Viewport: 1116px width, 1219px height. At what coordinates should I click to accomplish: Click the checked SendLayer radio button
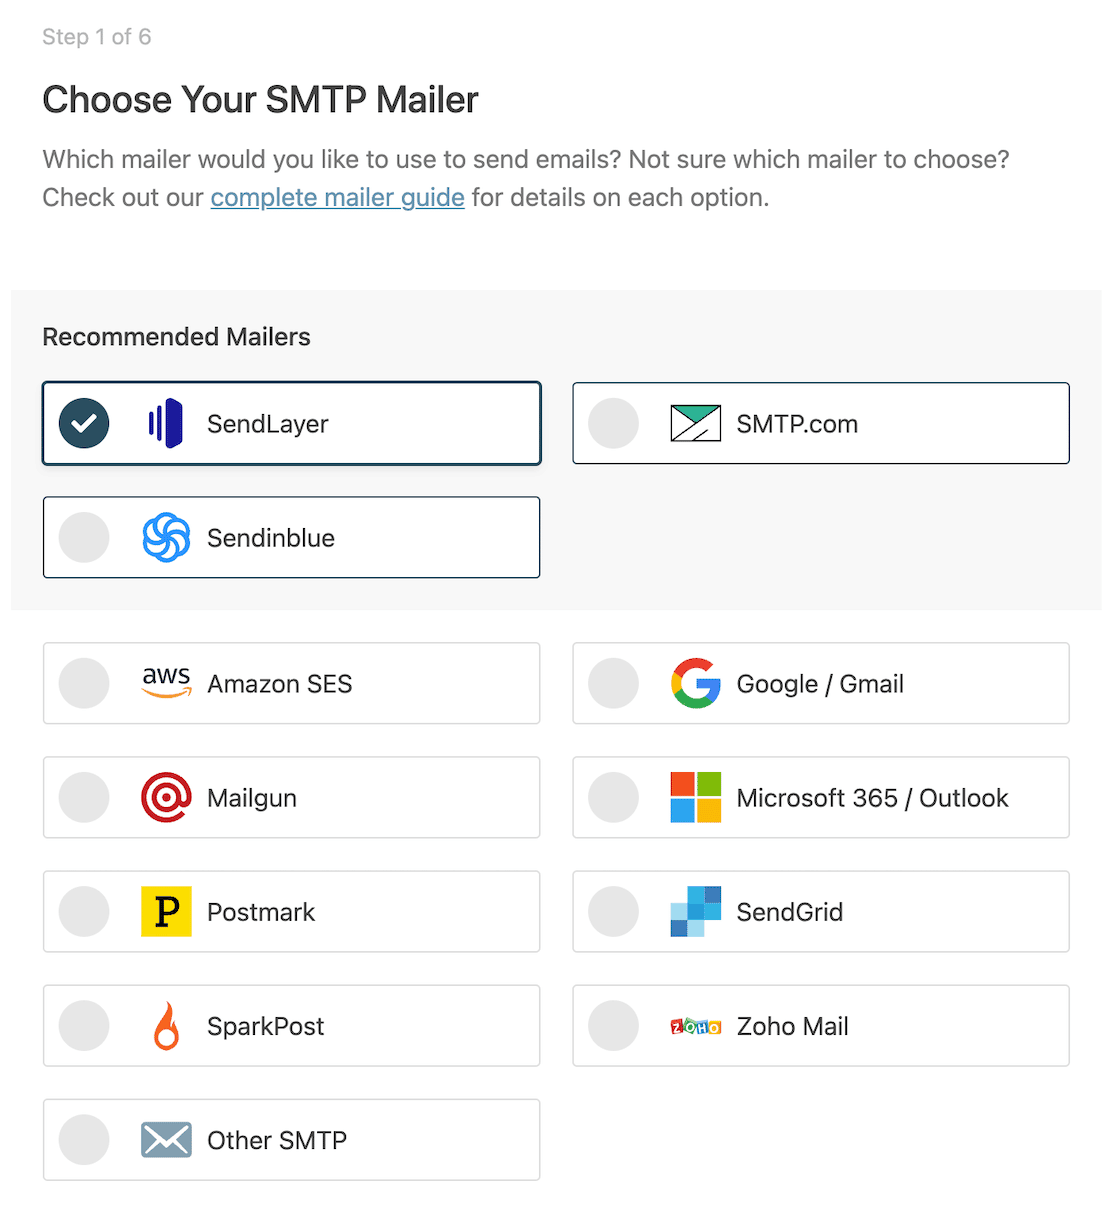pyautogui.click(x=84, y=423)
